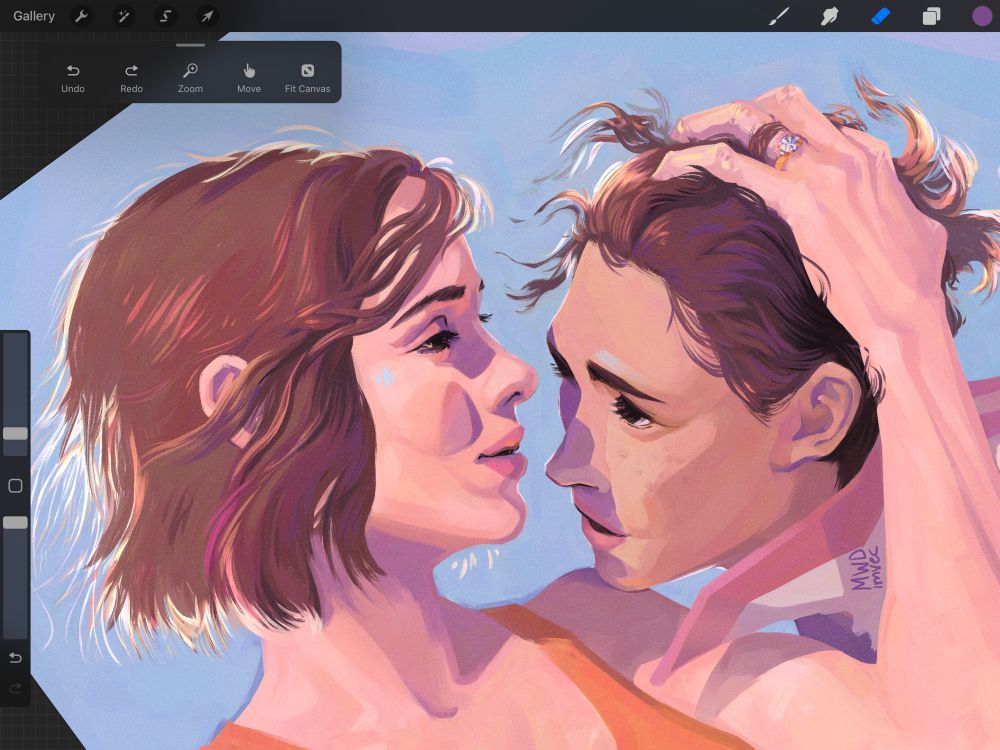This screenshot has width=1000, height=750.
Task: Activate the Transform arrow tool
Action: pyautogui.click(x=207, y=16)
